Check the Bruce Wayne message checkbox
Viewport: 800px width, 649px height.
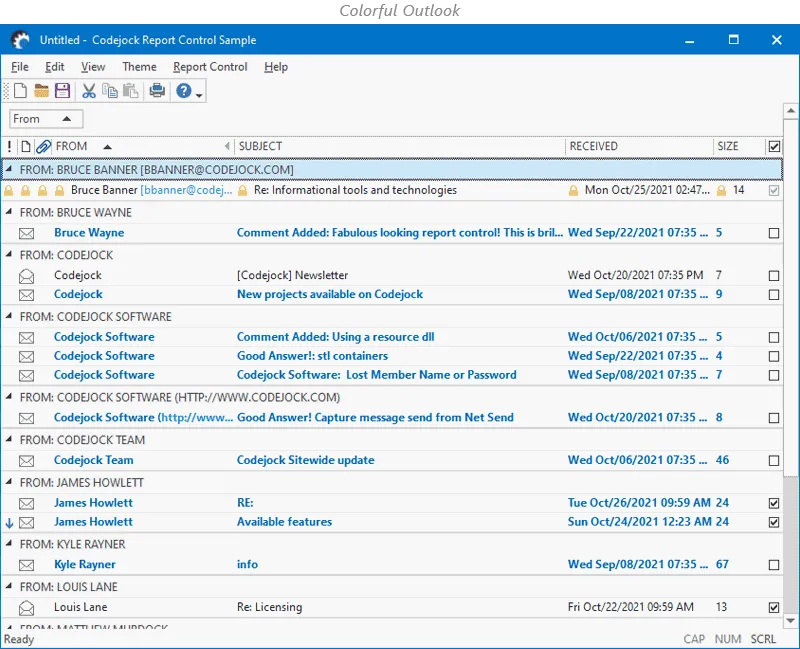774,233
